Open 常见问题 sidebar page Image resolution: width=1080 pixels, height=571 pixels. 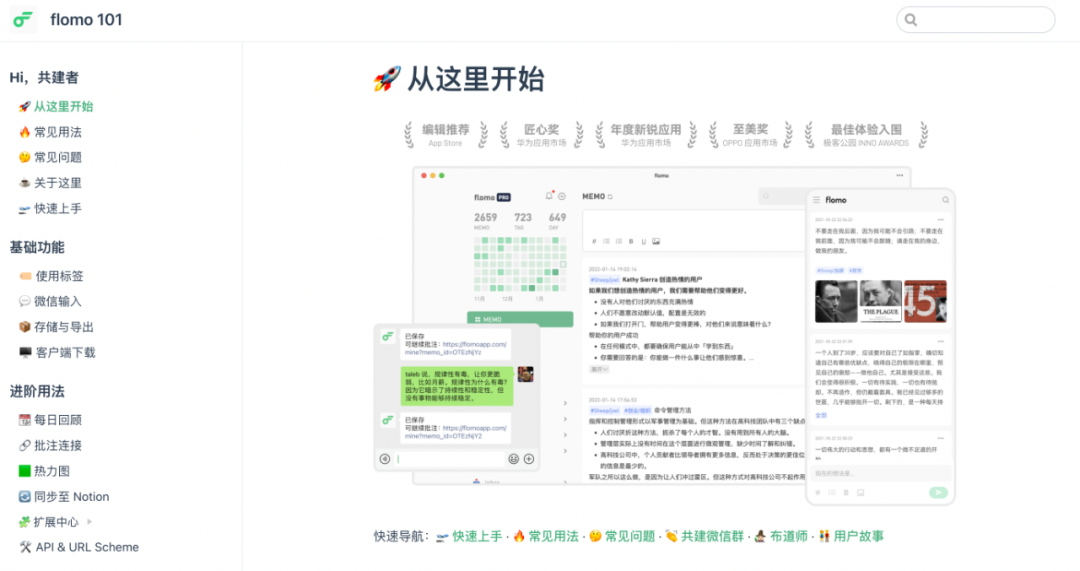[58, 158]
